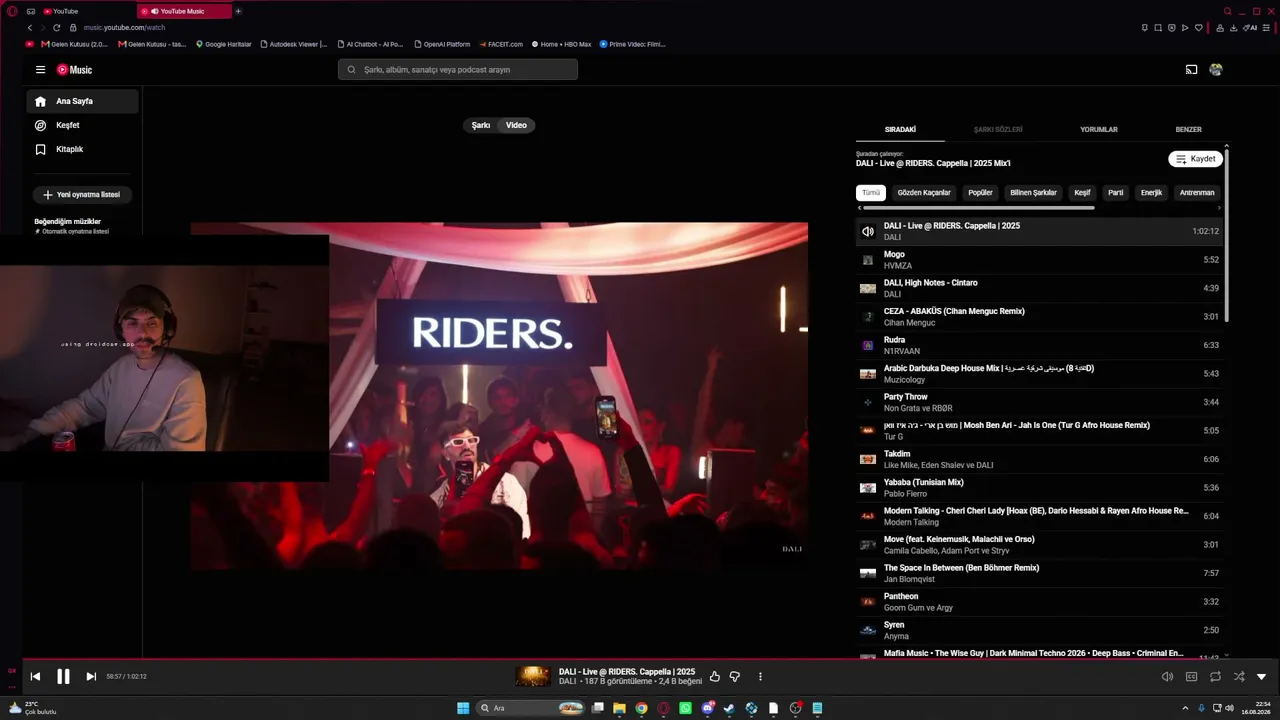
Task: Click the Syren by Anyma queue thumbnail
Action: click(868, 631)
